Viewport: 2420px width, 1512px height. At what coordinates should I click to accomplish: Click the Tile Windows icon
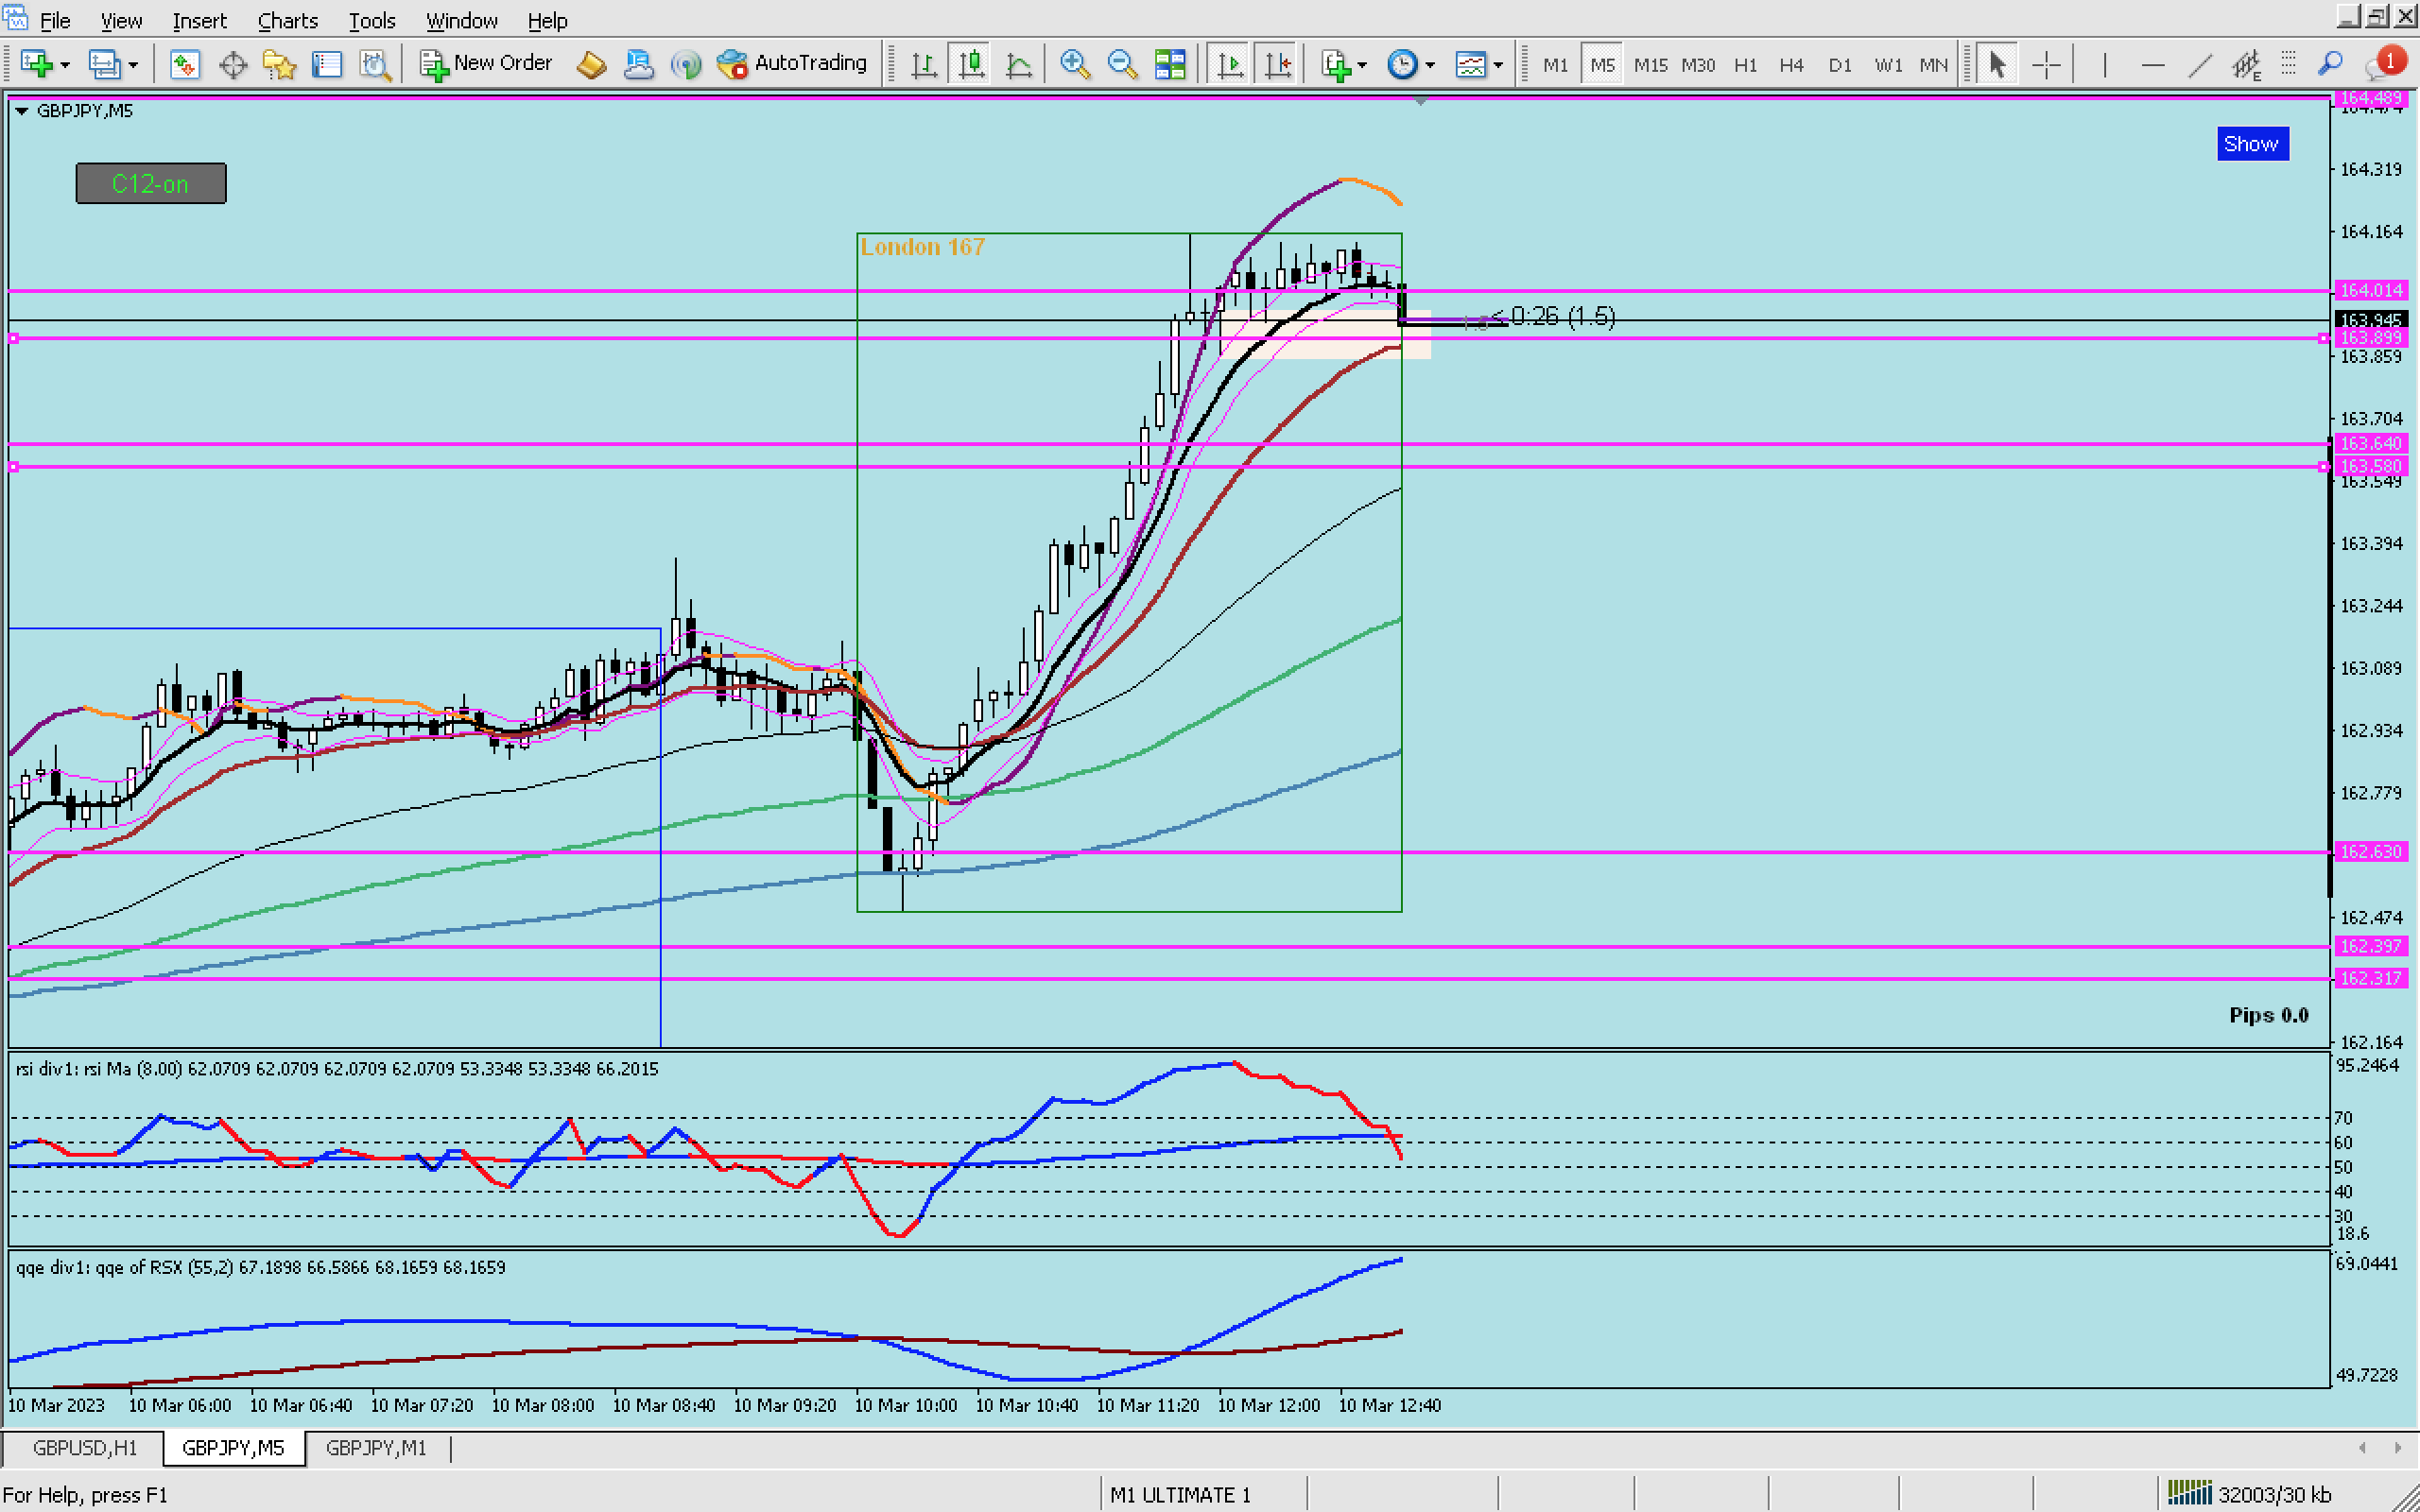point(1169,65)
